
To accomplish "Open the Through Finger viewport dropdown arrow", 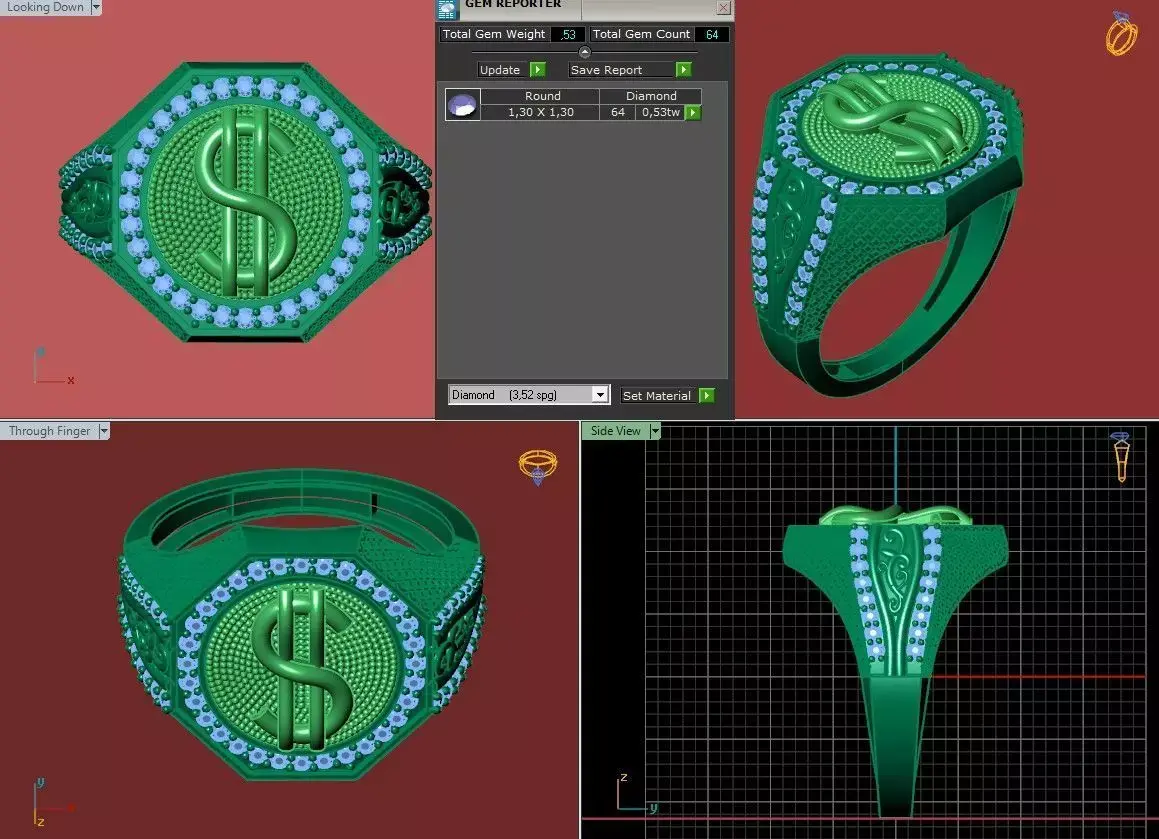I will (103, 431).
